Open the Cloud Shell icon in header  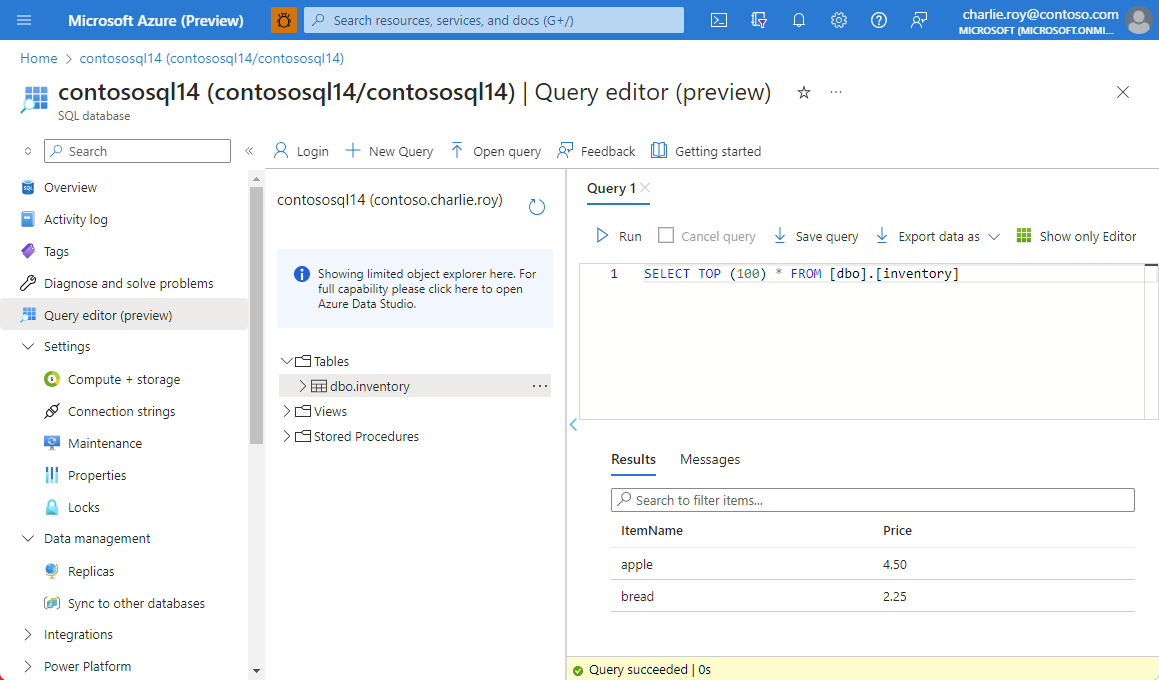(x=719, y=20)
